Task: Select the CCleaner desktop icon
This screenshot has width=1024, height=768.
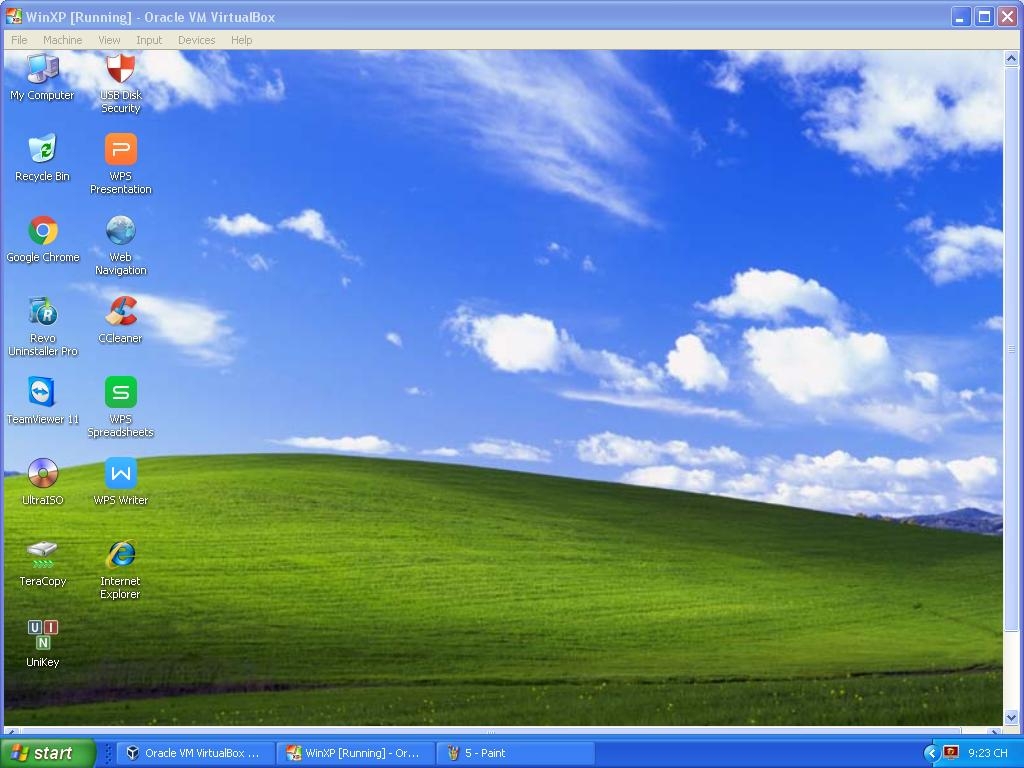Action: (120, 312)
